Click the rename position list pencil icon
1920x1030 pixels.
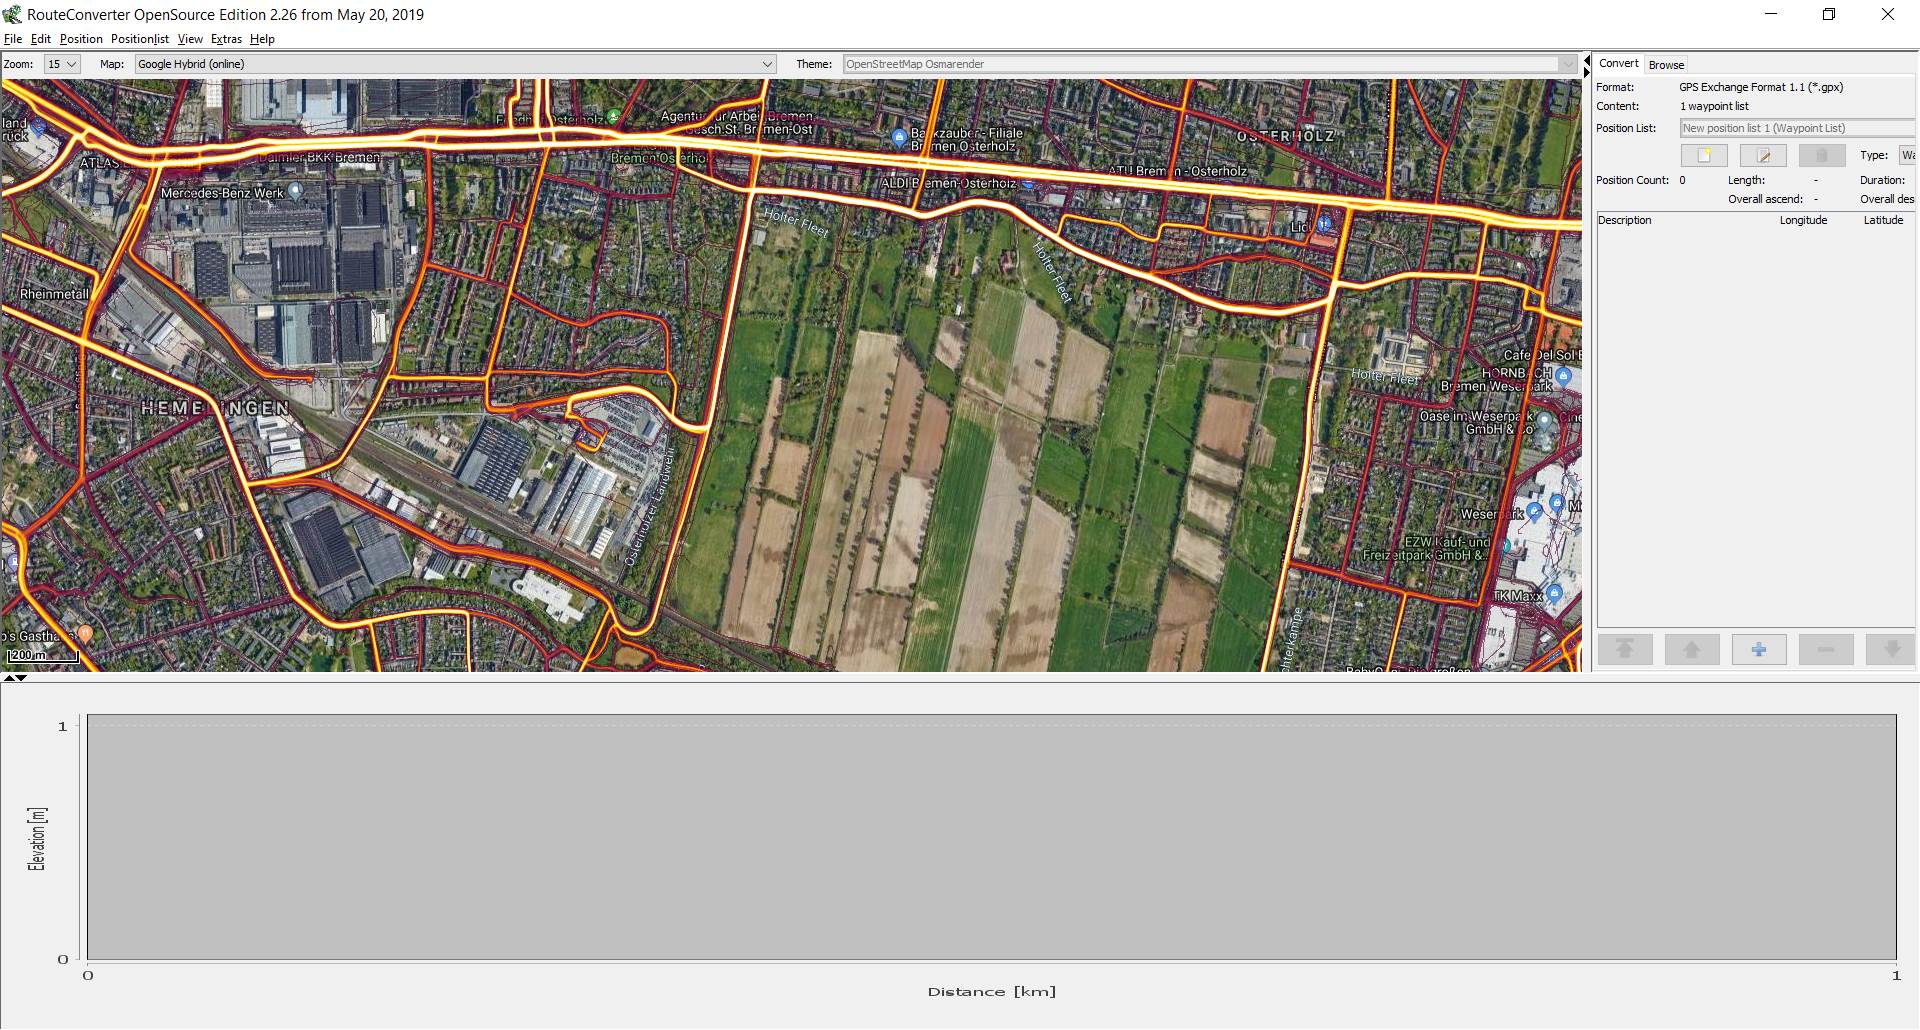(x=1763, y=155)
